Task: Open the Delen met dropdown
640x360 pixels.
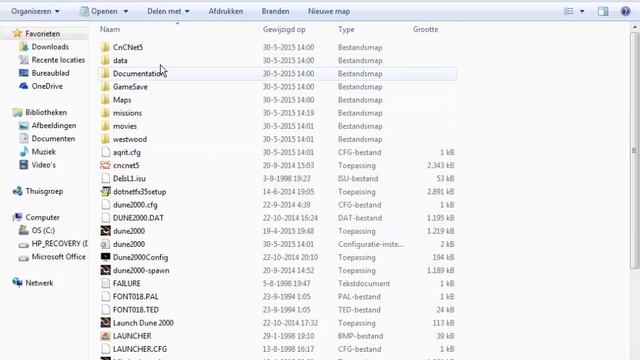Action: (168, 11)
